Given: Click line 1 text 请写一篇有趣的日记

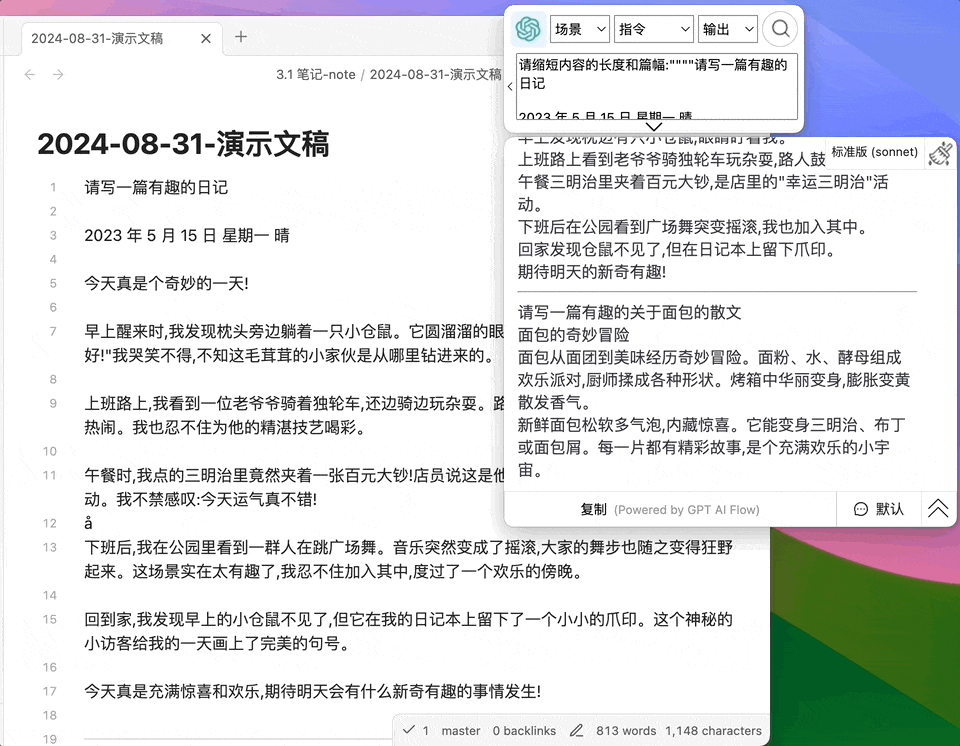Looking at the screenshot, I should [x=156, y=187].
